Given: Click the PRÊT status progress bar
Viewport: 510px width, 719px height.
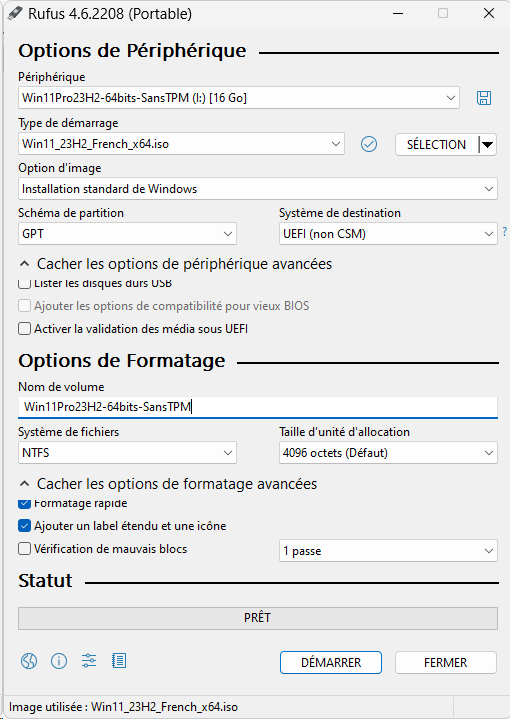Looking at the screenshot, I should pyautogui.click(x=258, y=618).
